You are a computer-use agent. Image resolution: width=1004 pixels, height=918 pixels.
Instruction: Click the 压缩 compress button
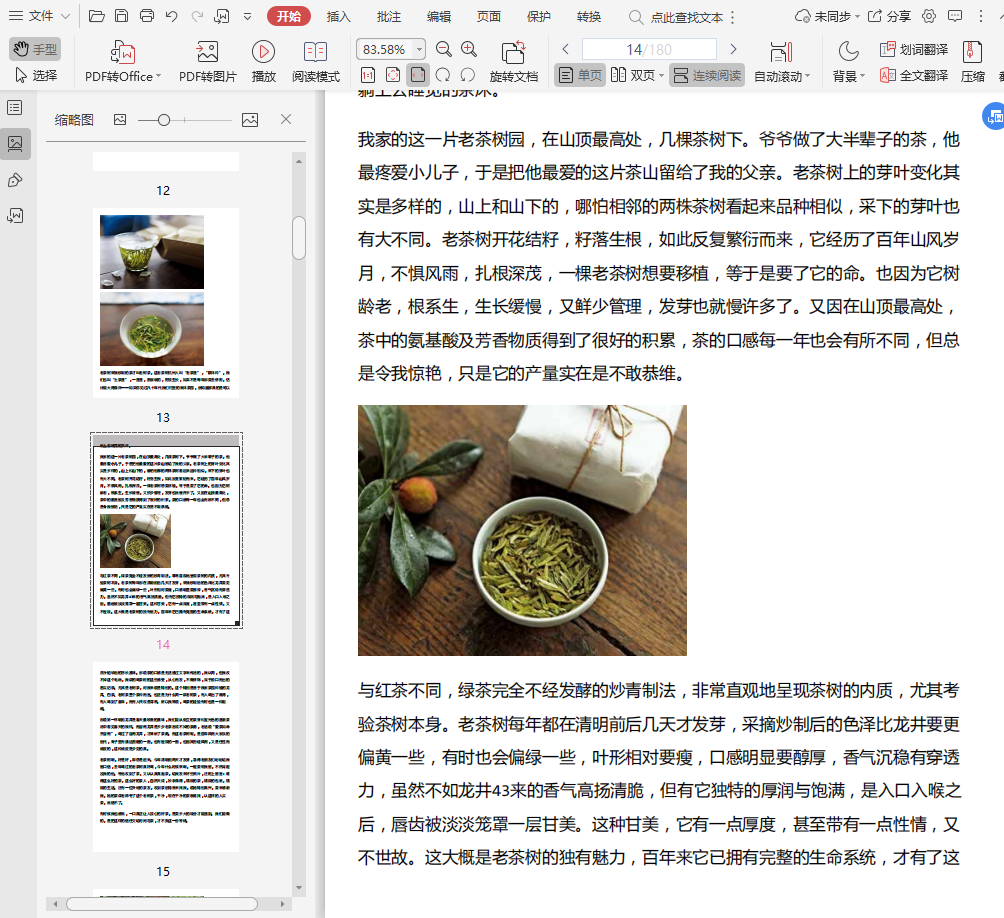972,61
